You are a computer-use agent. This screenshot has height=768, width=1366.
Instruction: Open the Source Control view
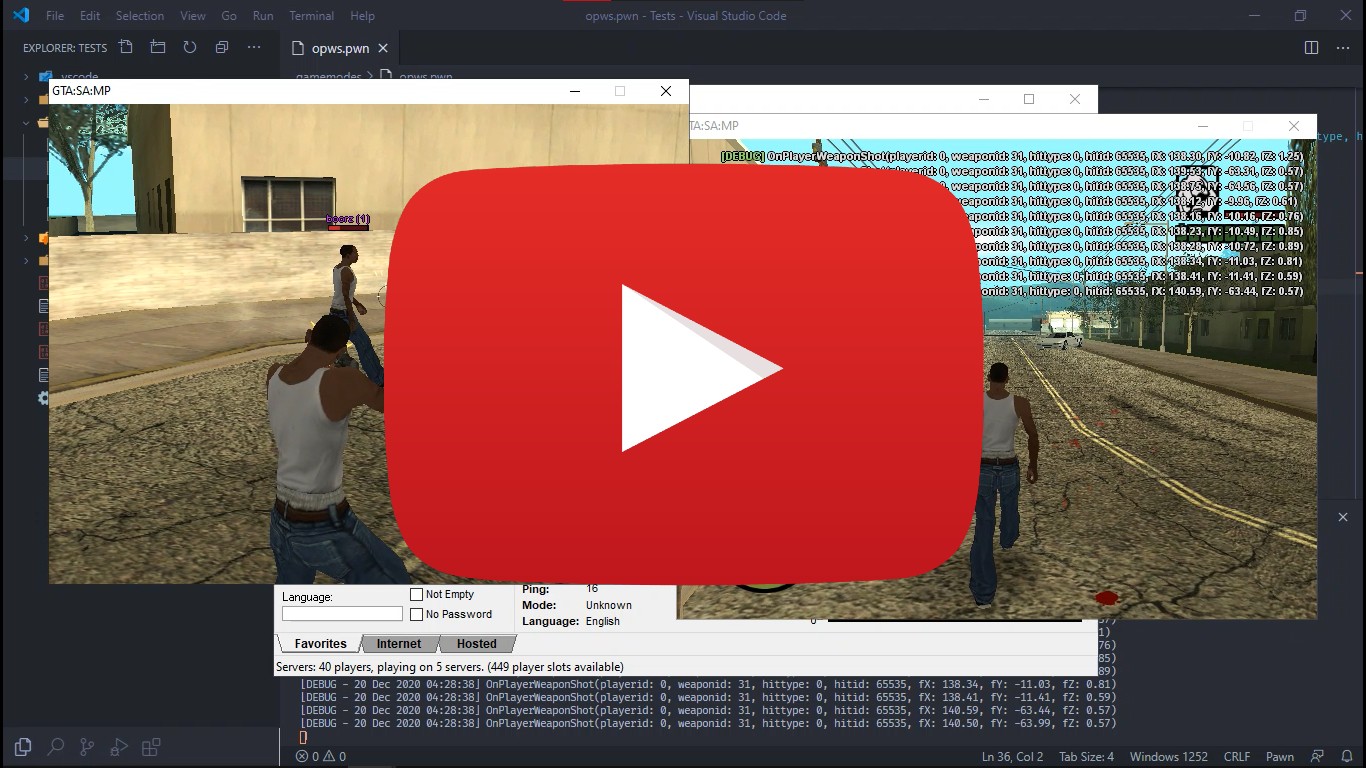87,746
